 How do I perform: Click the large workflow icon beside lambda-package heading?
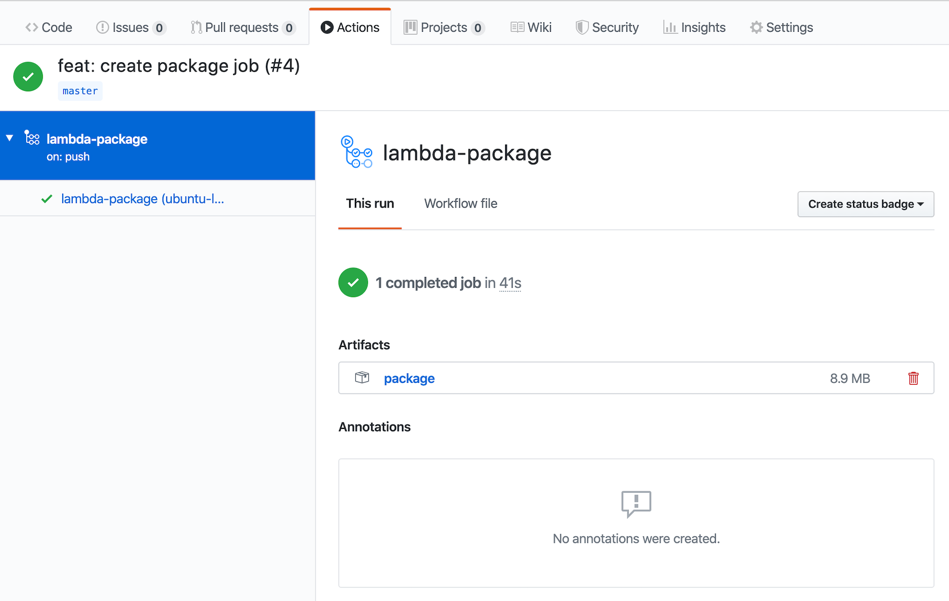pos(356,152)
